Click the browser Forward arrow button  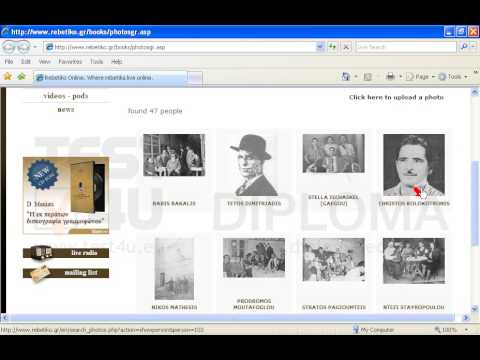(23, 47)
